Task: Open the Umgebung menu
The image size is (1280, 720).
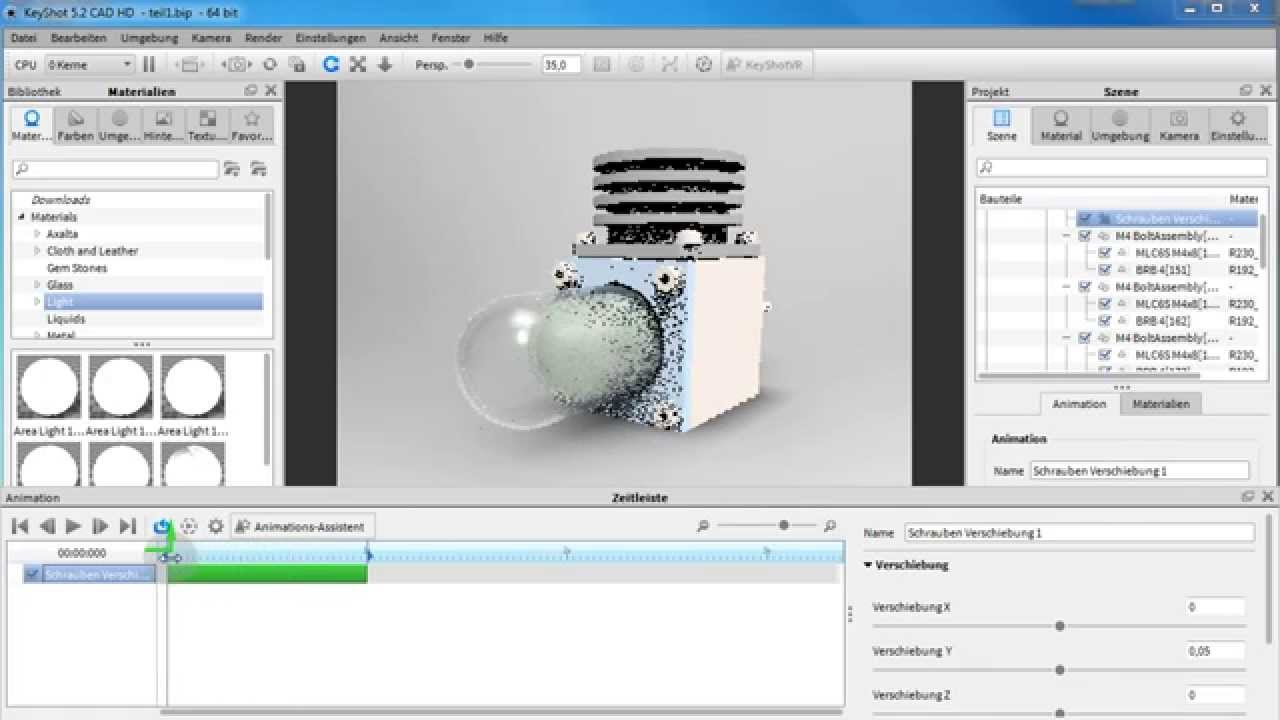Action: tap(149, 38)
